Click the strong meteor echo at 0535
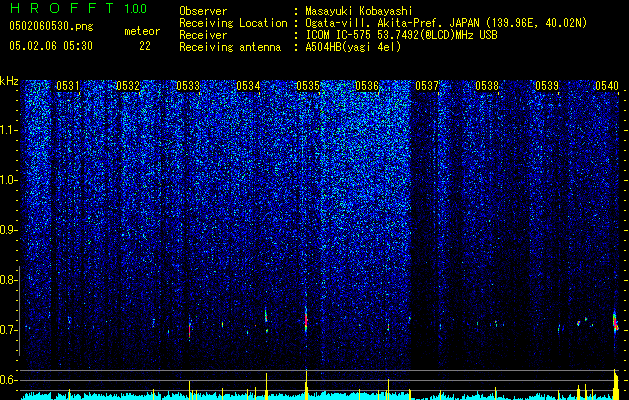The image size is (629, 400). pos(306,320)
